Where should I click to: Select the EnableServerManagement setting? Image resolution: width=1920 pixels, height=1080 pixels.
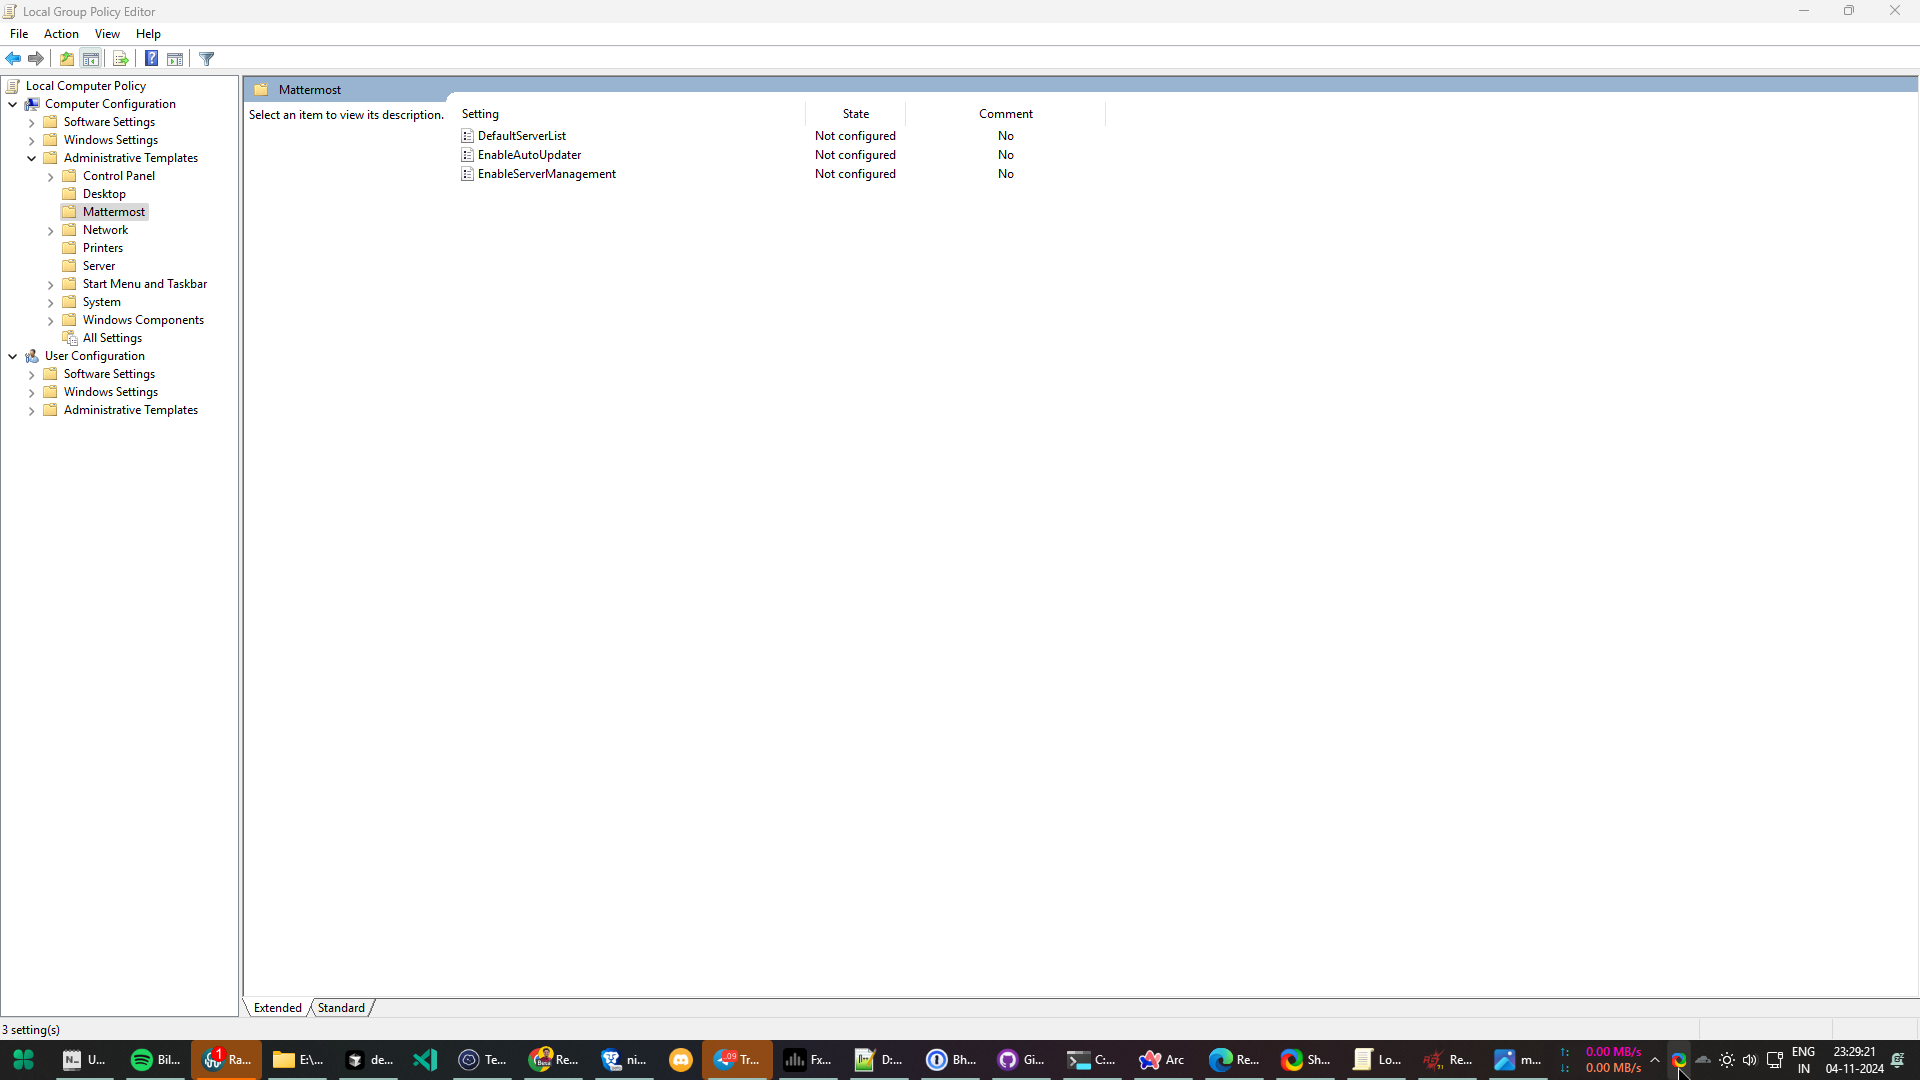(x=545, y=173)
